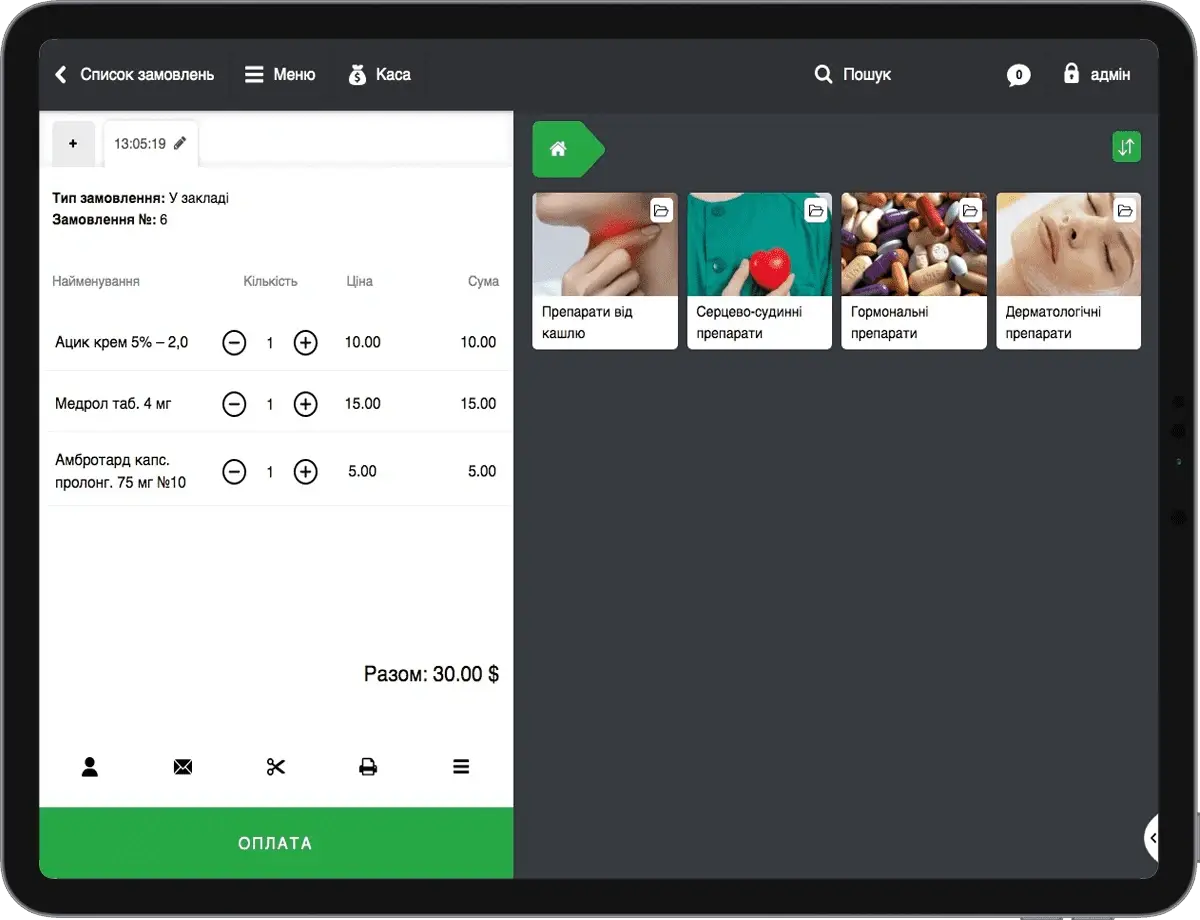Click the envelope email icon
The height and width of the screenshot is (920, 1200).
pyautogui.click(x=183, y=767)
